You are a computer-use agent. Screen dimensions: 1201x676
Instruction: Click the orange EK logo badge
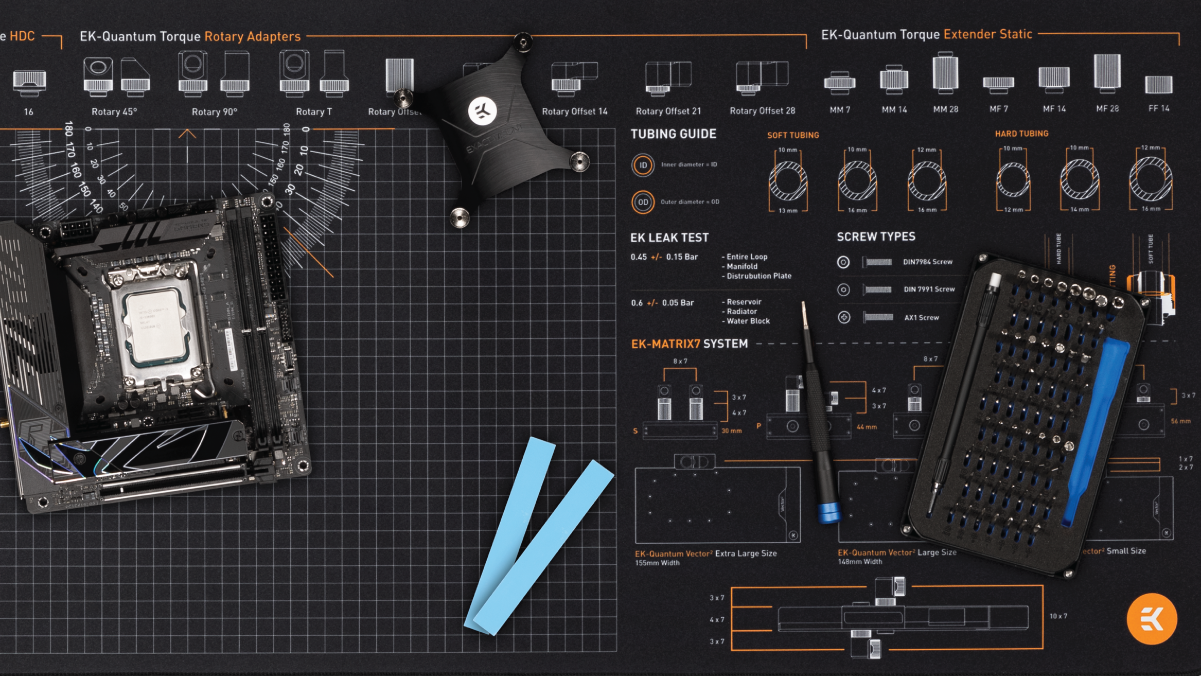click(x=1152, y=618)
